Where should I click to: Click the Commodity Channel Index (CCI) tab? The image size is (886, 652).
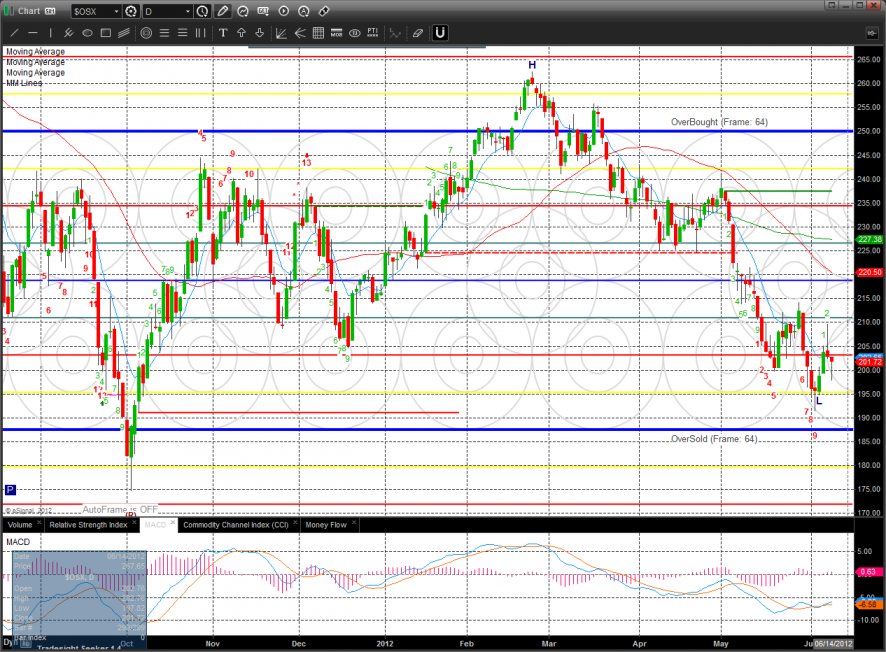pos(235,524)
